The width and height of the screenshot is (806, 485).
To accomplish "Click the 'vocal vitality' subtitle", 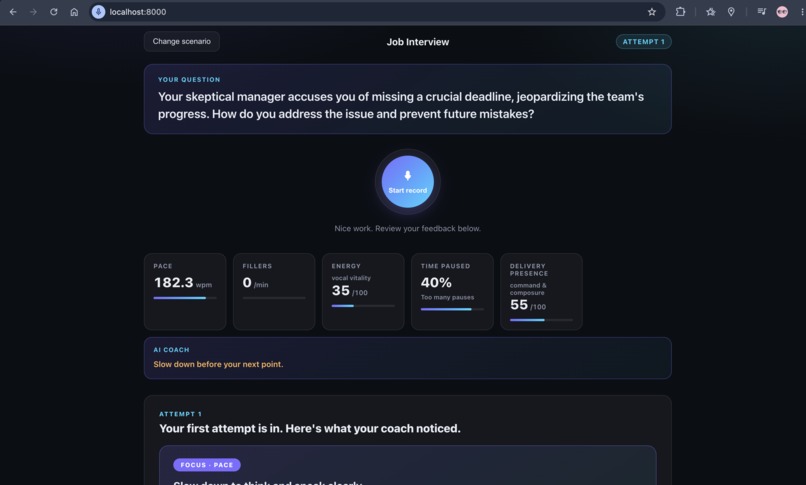I will 351,278.
